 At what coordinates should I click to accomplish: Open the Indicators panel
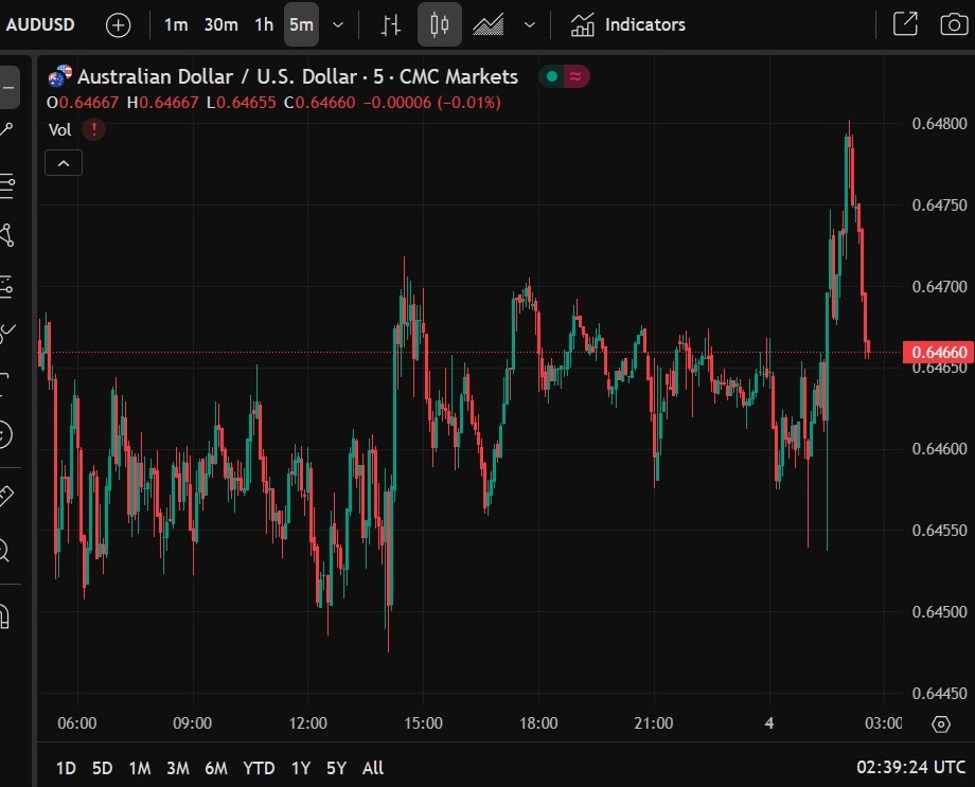(x=627, y=24)
